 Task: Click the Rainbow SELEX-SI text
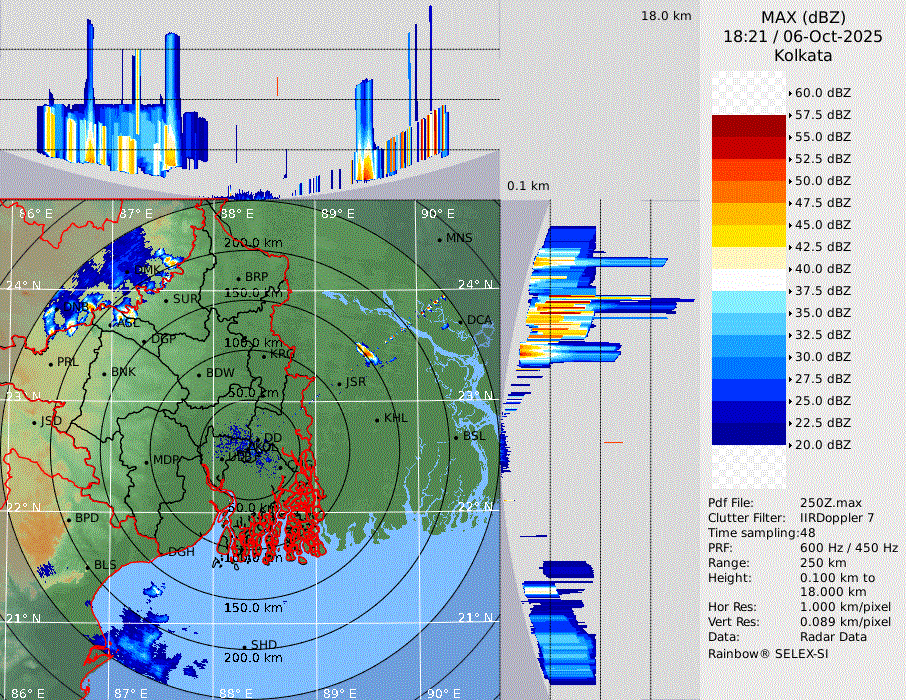(768, 653)
